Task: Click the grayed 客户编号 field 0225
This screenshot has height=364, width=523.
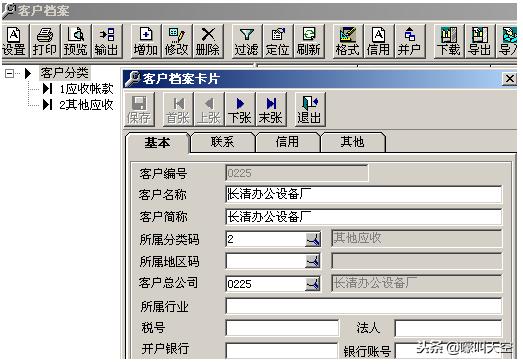Action: tap(297, 173)
